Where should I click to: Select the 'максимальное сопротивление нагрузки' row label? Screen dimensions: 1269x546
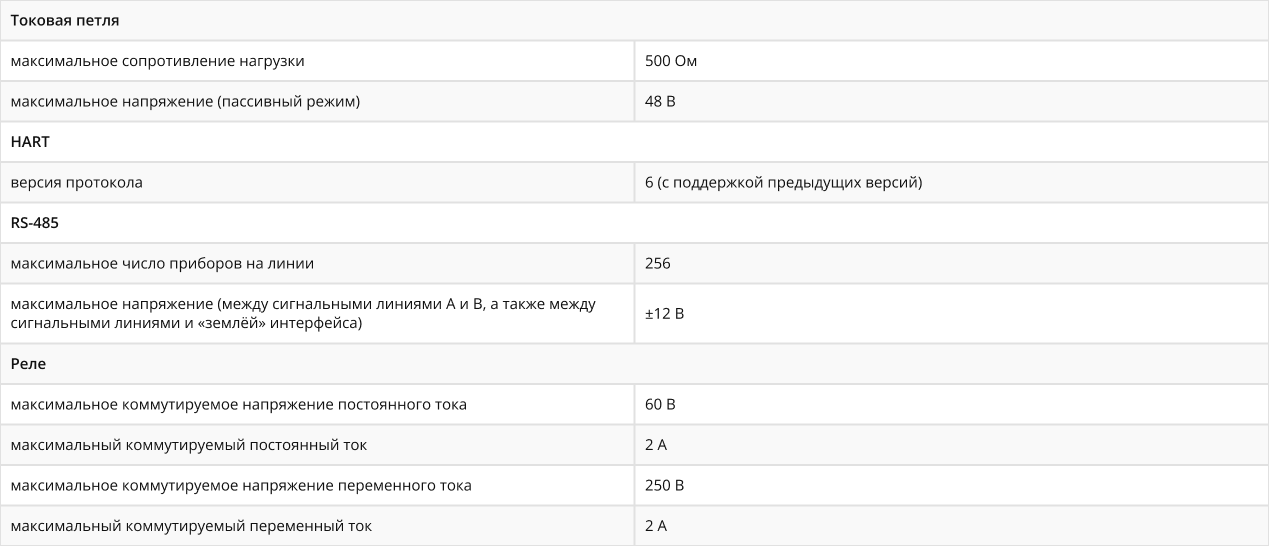point(317,61)
